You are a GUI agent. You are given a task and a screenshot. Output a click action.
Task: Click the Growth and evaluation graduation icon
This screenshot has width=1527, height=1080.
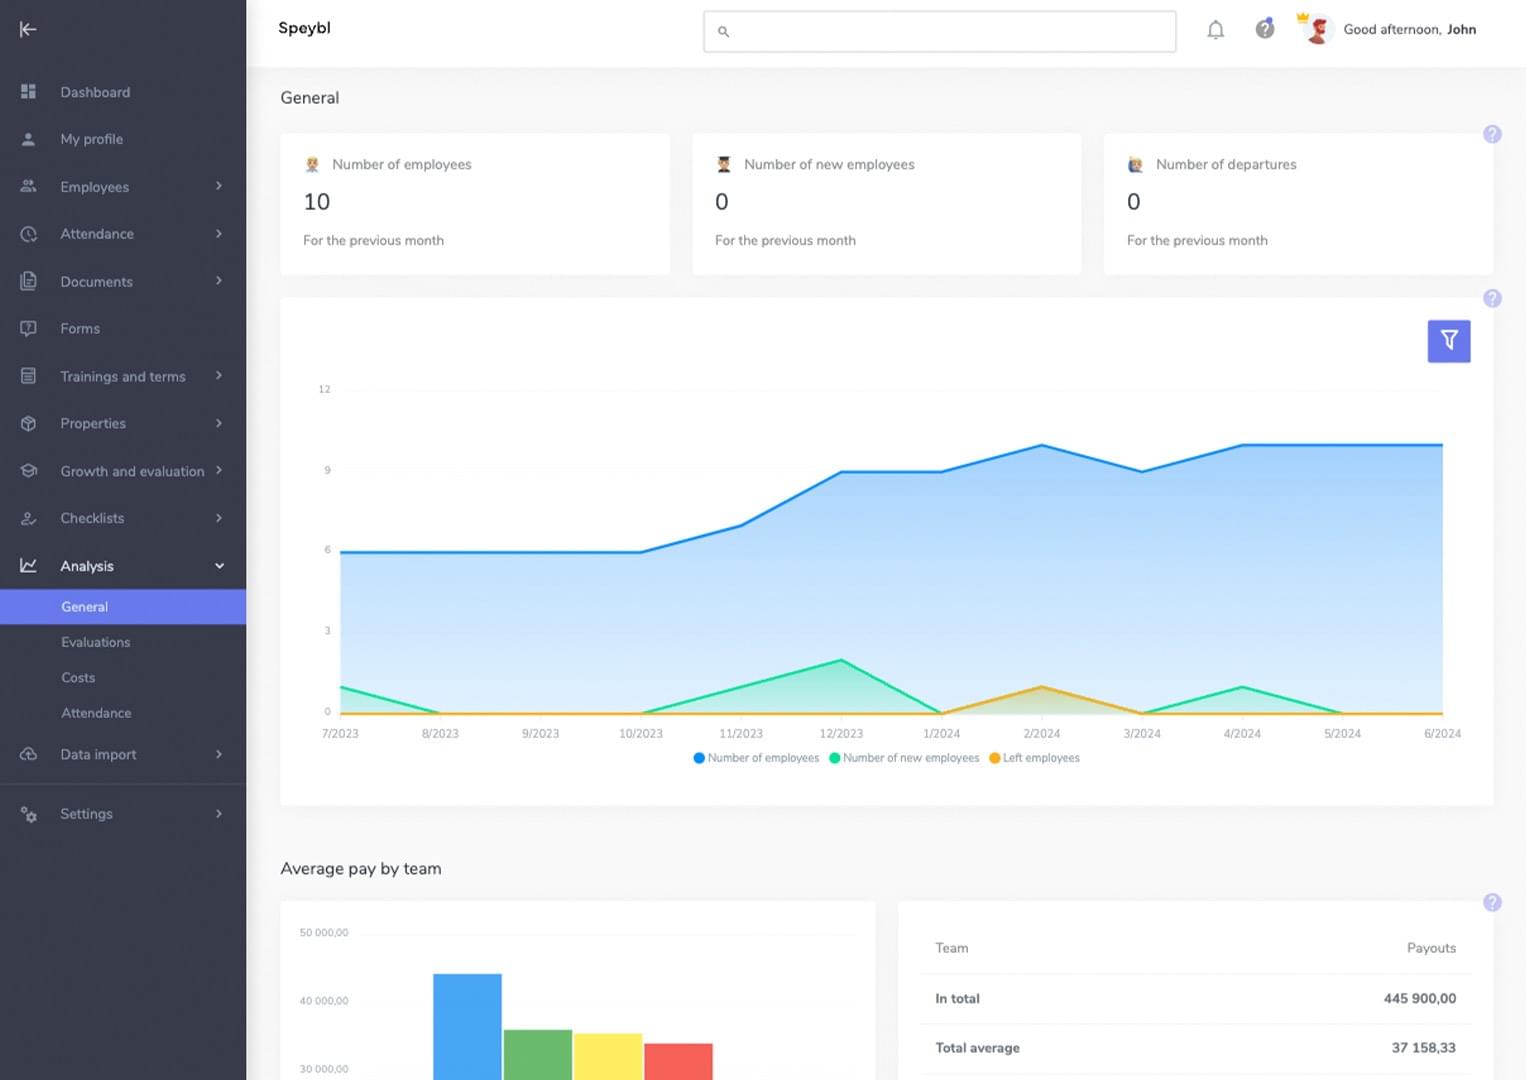pos(28,471)
